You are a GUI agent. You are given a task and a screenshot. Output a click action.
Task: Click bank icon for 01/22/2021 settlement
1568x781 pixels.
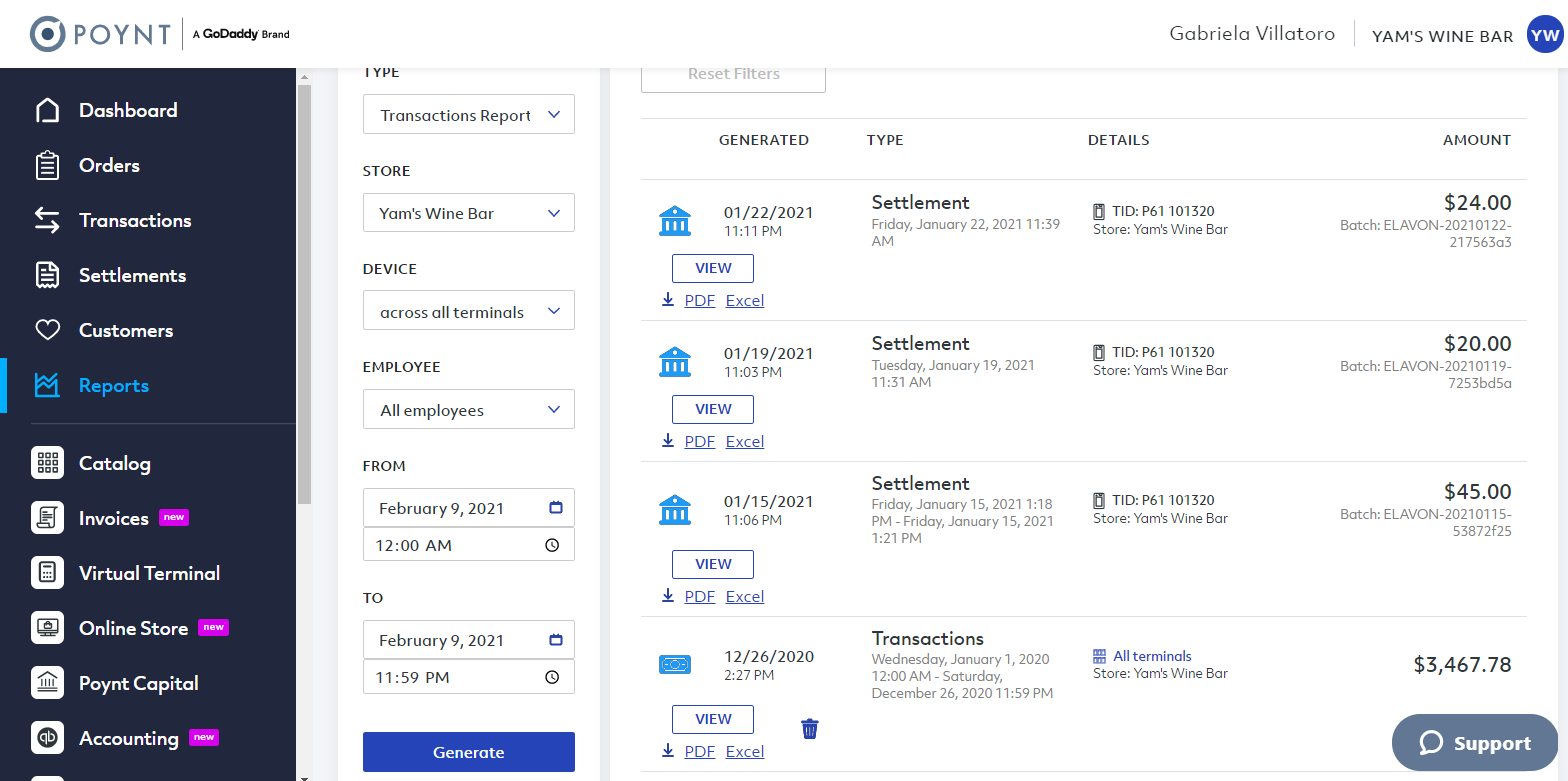tap(675, 221)
